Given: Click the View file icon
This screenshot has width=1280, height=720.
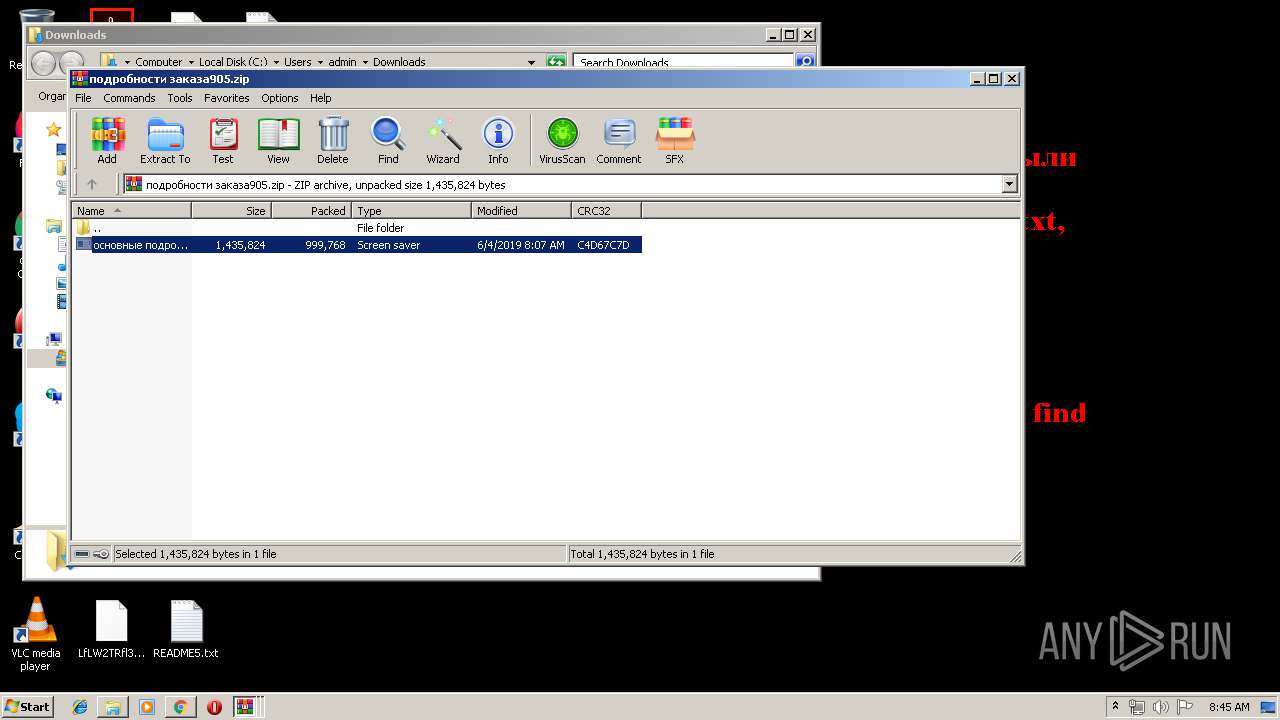Looking at the screenshot, I should click(278, 141).
